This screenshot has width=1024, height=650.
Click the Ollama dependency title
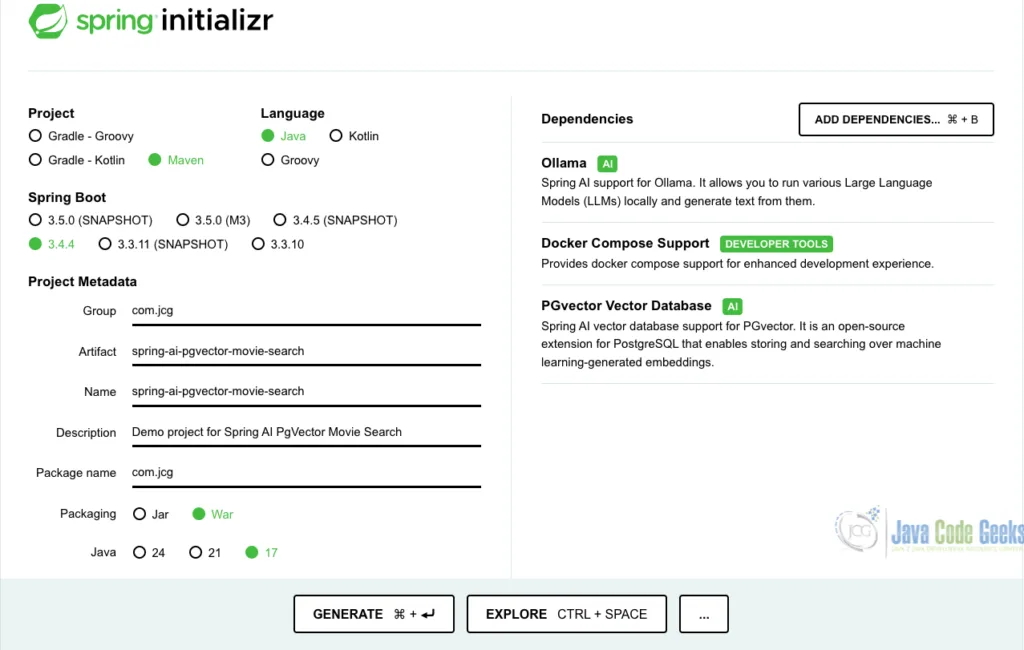(x=564, y=163)
